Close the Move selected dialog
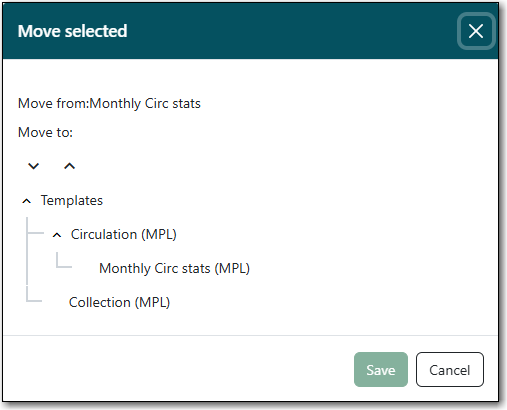This screenshot has width=507, height=410. click(476, 31)
